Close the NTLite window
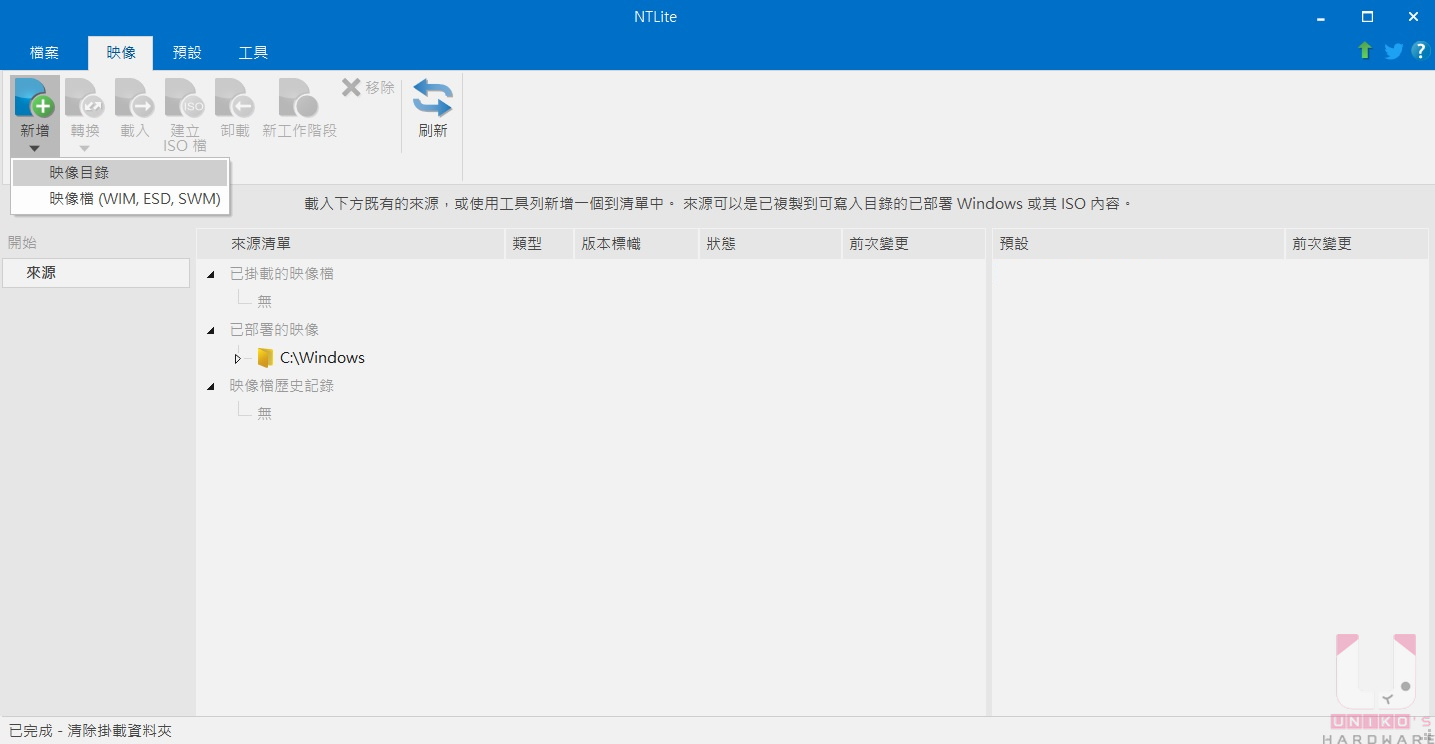 pyautogui.click(x=1413, y=17)
